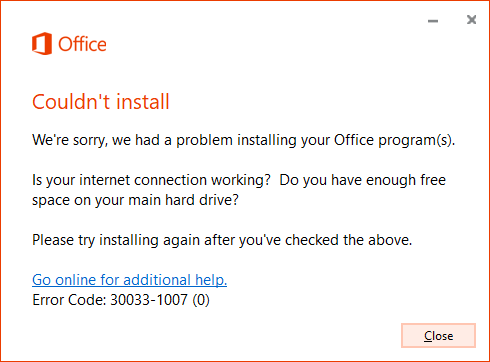Click the error number 30033-1007
The height and width of the screenshot is (362, 490).
(149, 300)
